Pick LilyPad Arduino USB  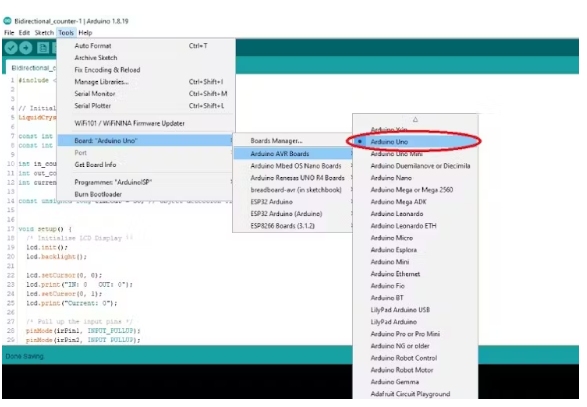click(415, 310)
